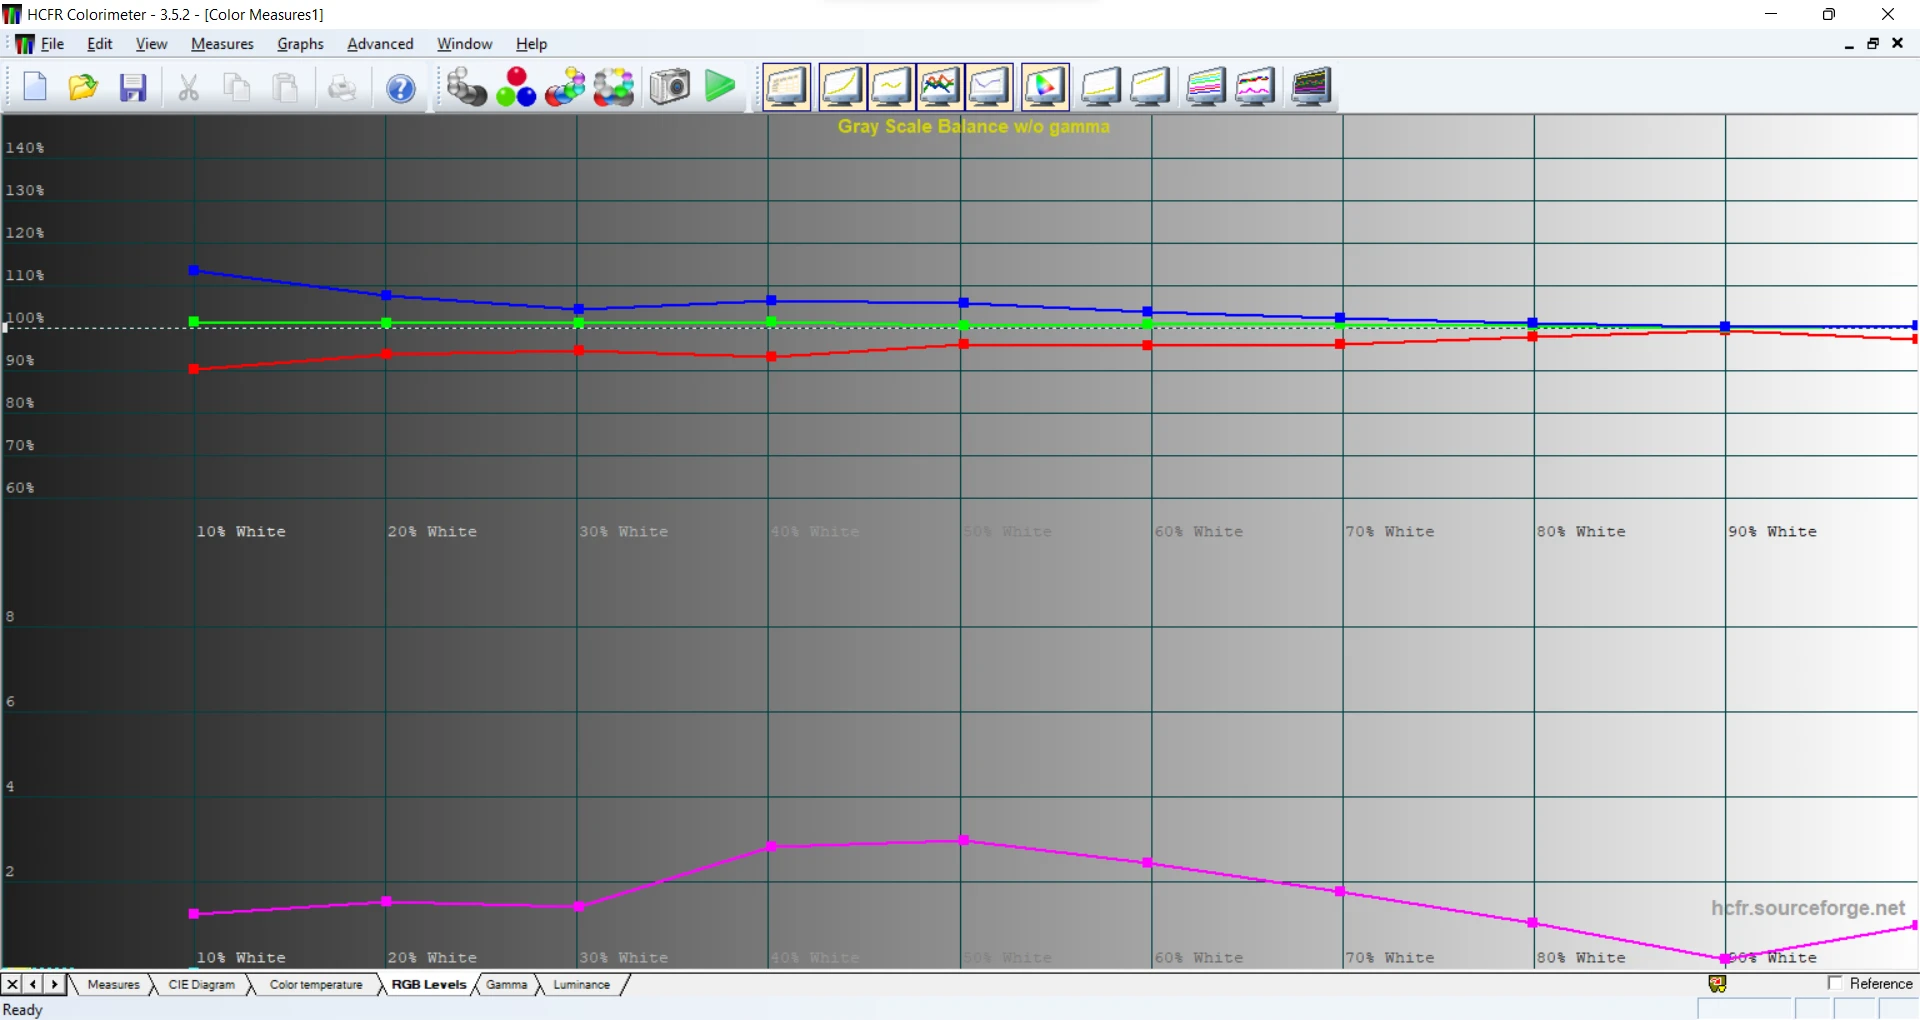Click the green data point at 40% White

[x=771, y=322]
